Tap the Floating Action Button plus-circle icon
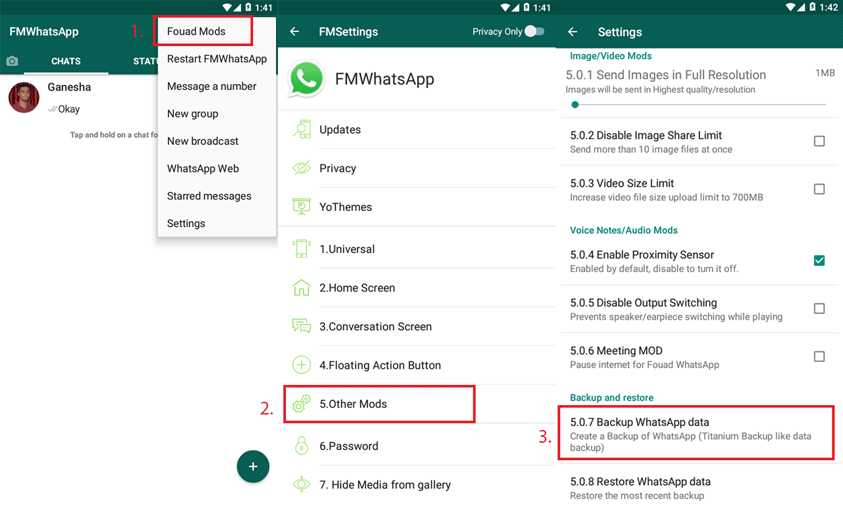The image size is (843, 511). click(x=302, y=365)
